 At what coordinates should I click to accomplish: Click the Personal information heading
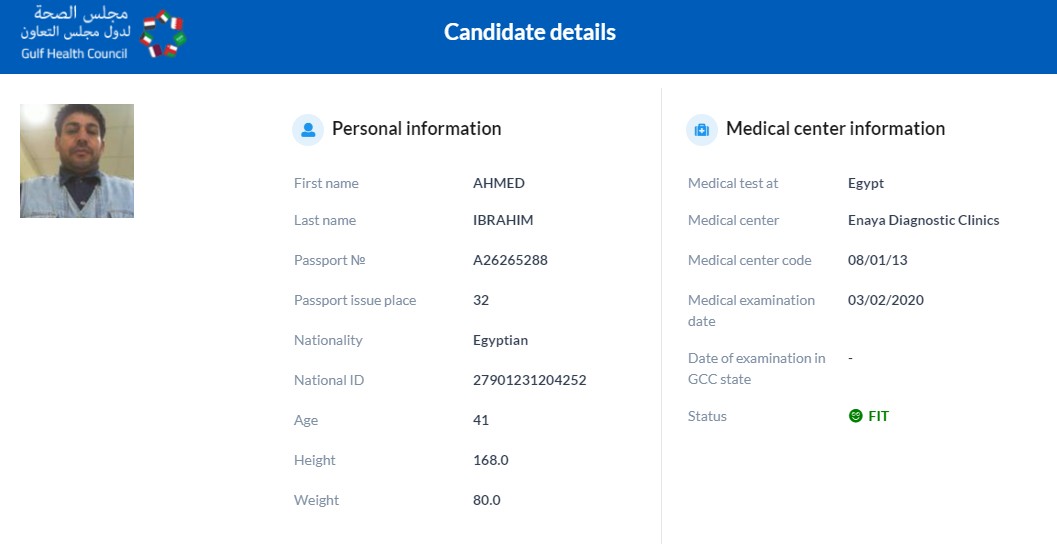(417, 129)
